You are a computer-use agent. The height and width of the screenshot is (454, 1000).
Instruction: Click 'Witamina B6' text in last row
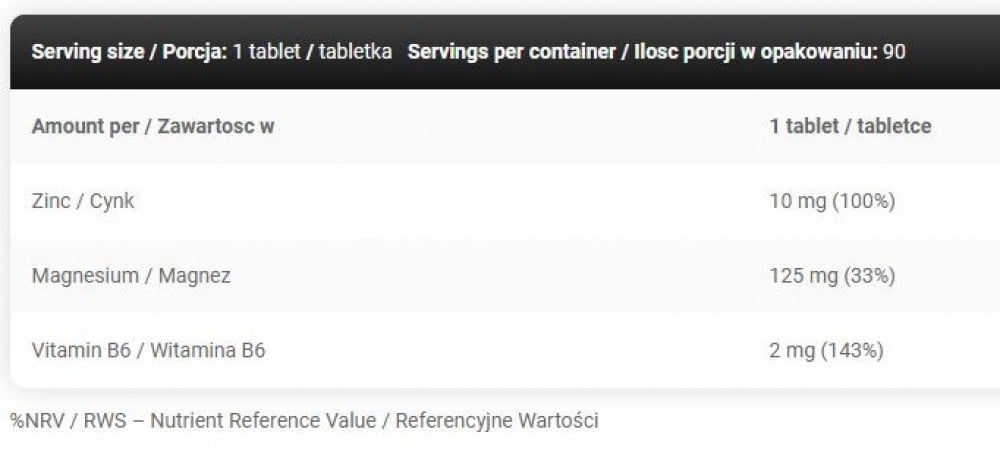(208, 350)
